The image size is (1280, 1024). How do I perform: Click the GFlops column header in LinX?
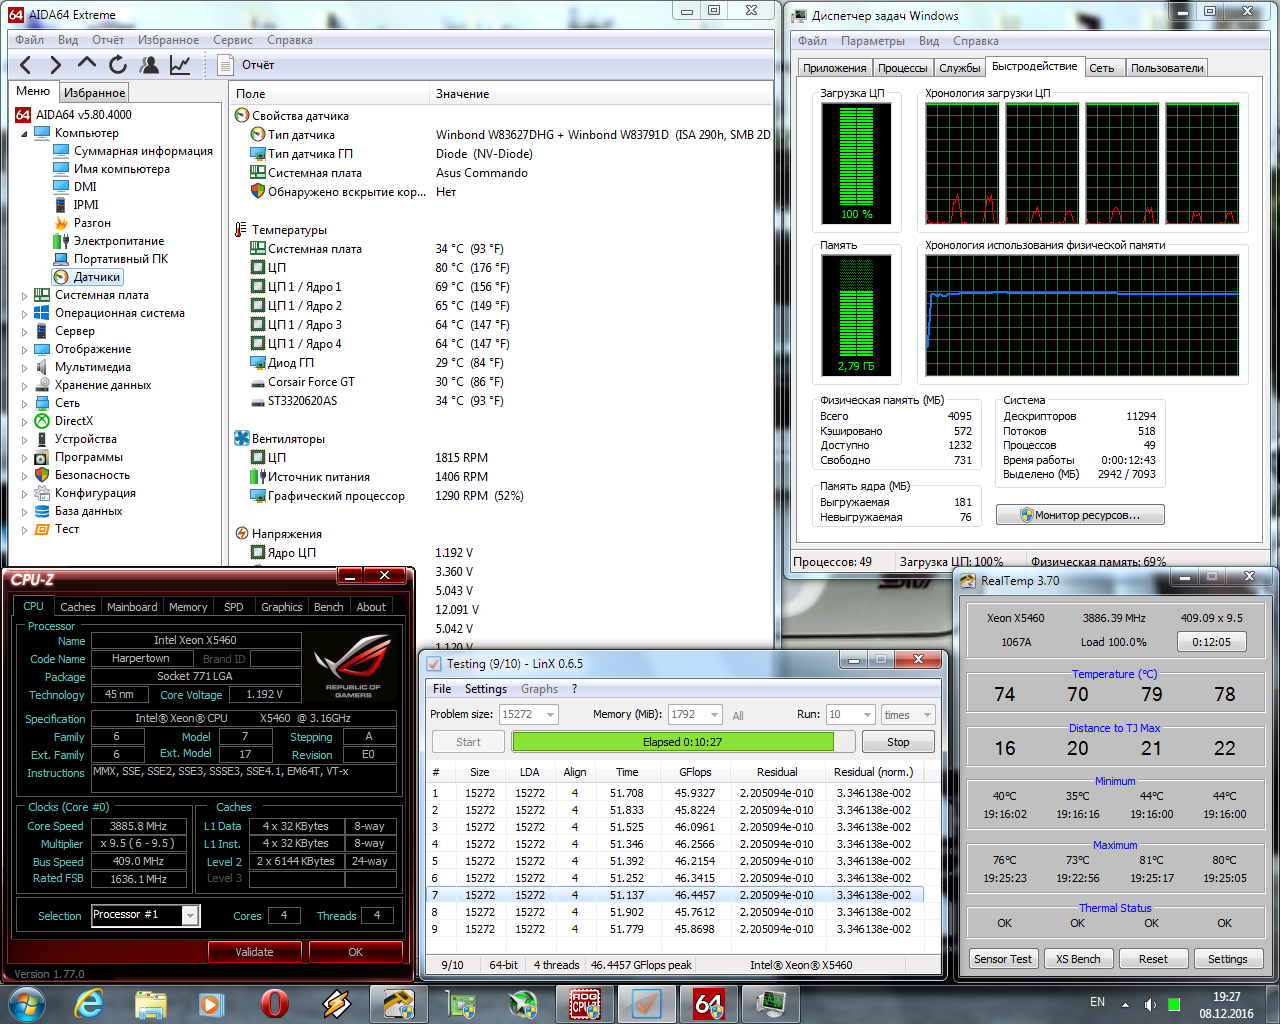point(695,772)
